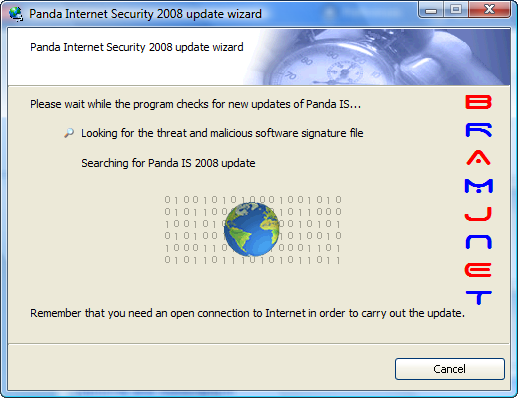This screenshot has width=518, height=398.
Task: Click the Cancel button
Action: pyautogui.click(x=450, y=369)
